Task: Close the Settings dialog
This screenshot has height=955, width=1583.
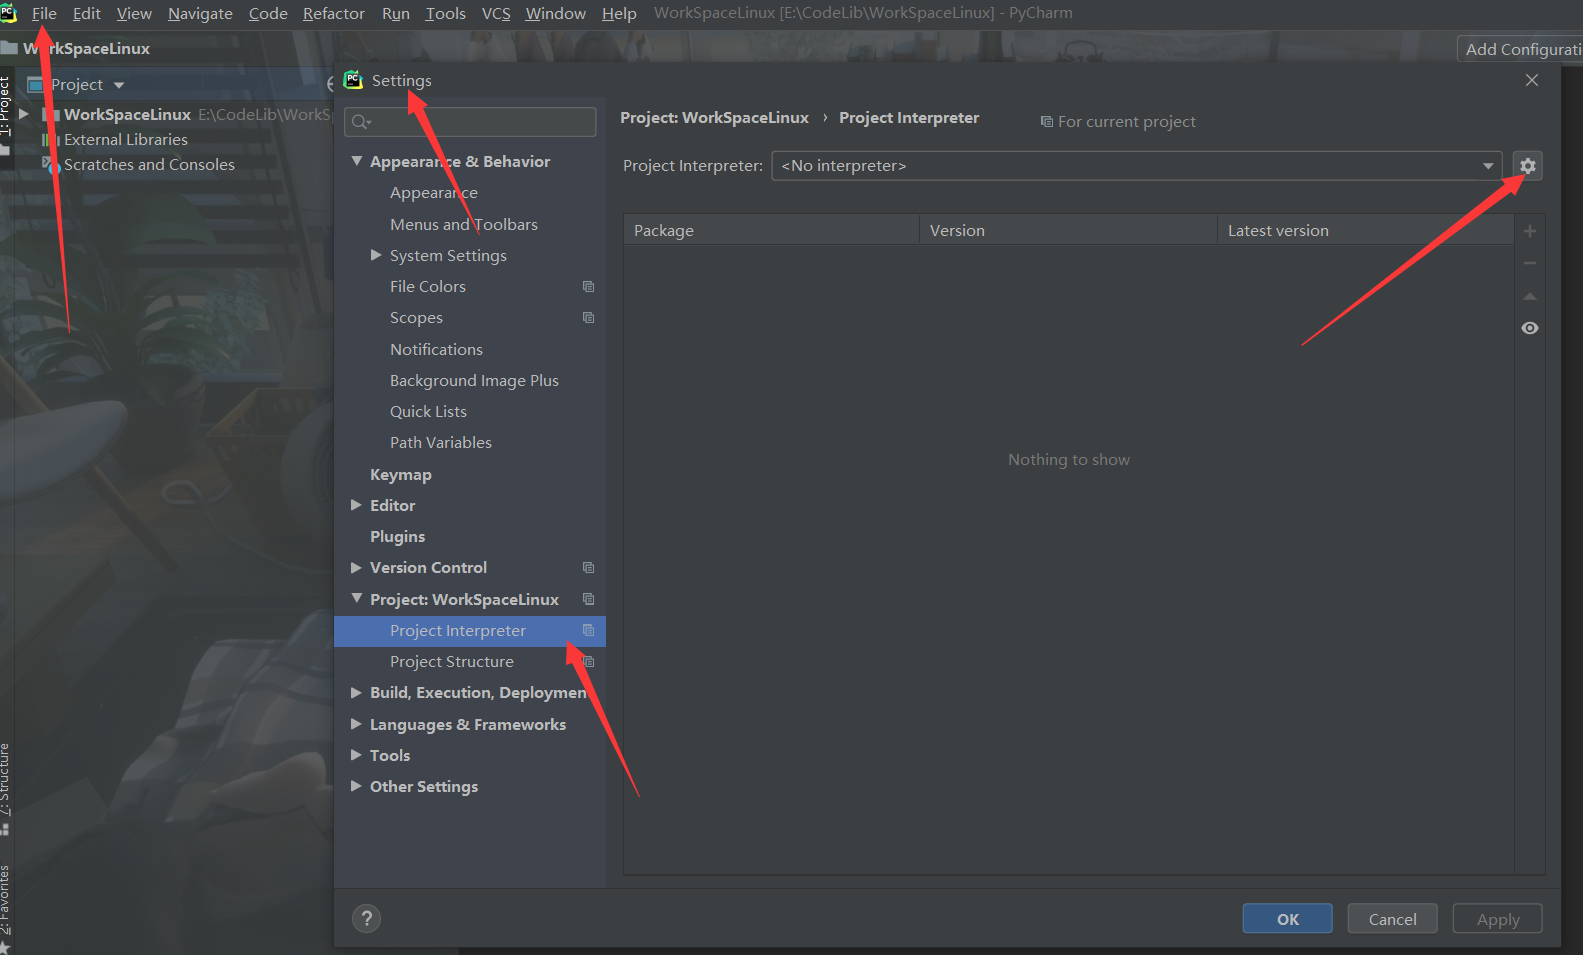Action: tap(1531, 80)
